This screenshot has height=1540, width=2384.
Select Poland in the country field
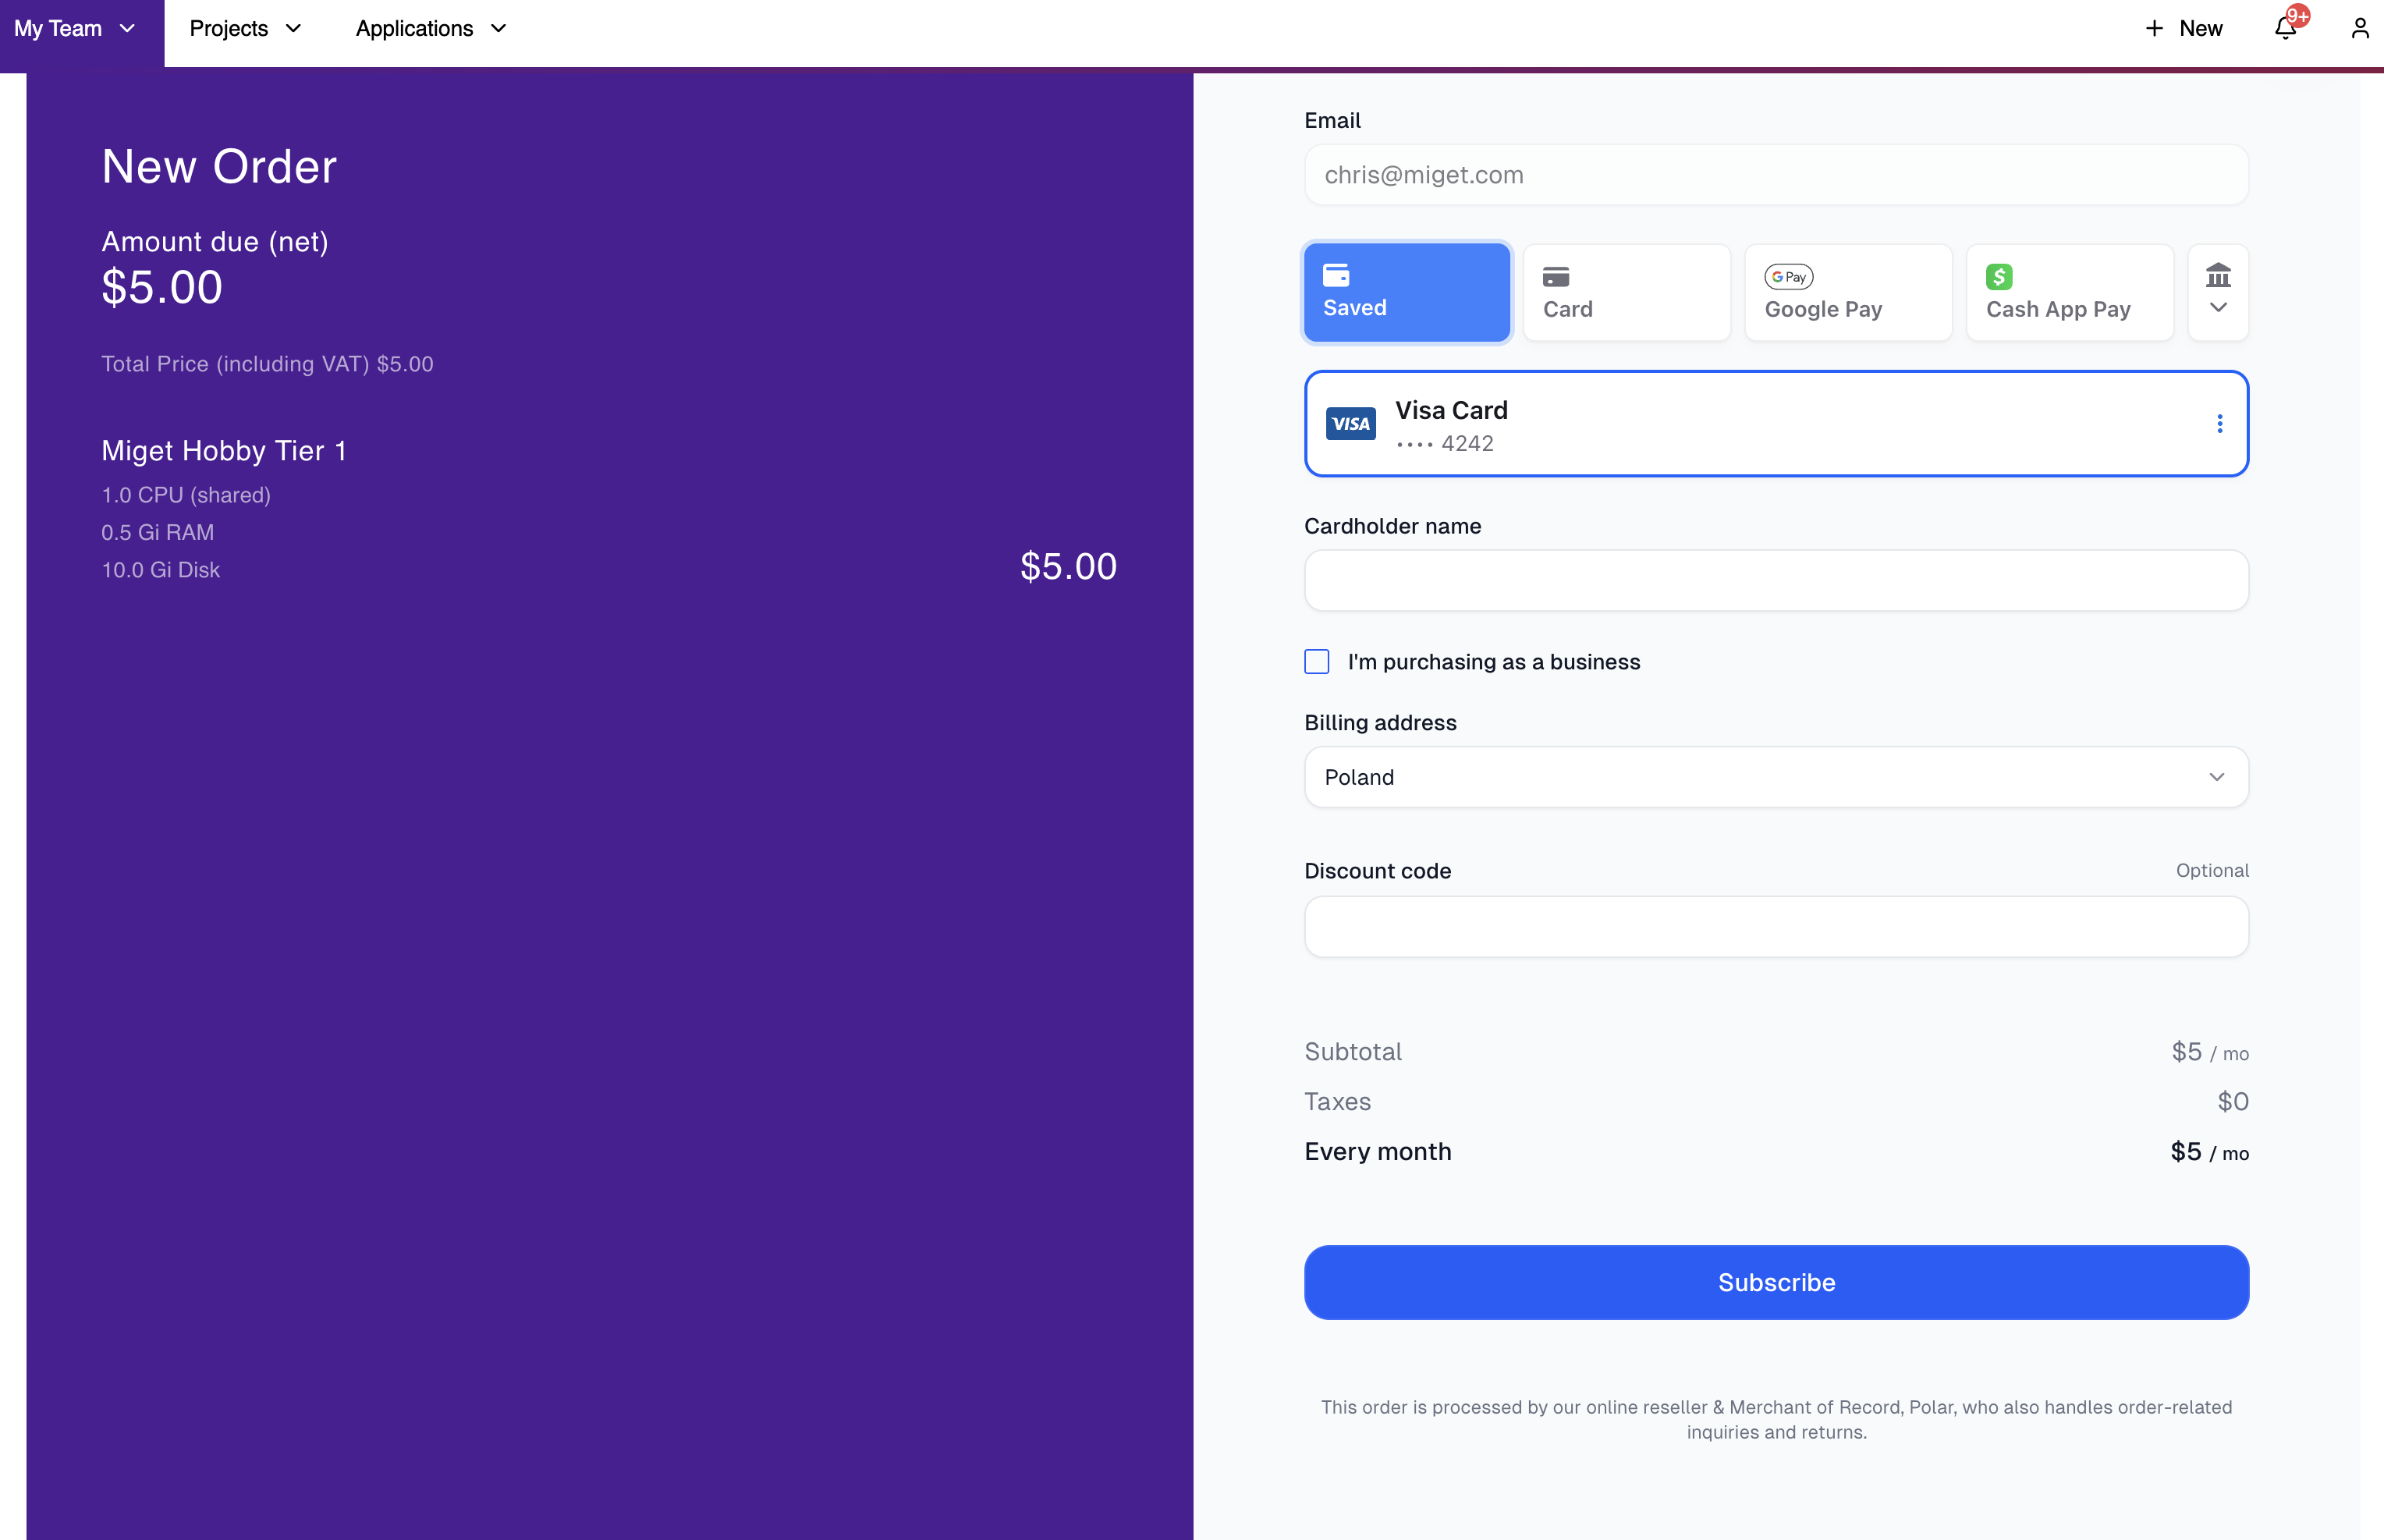point(1775,777)
